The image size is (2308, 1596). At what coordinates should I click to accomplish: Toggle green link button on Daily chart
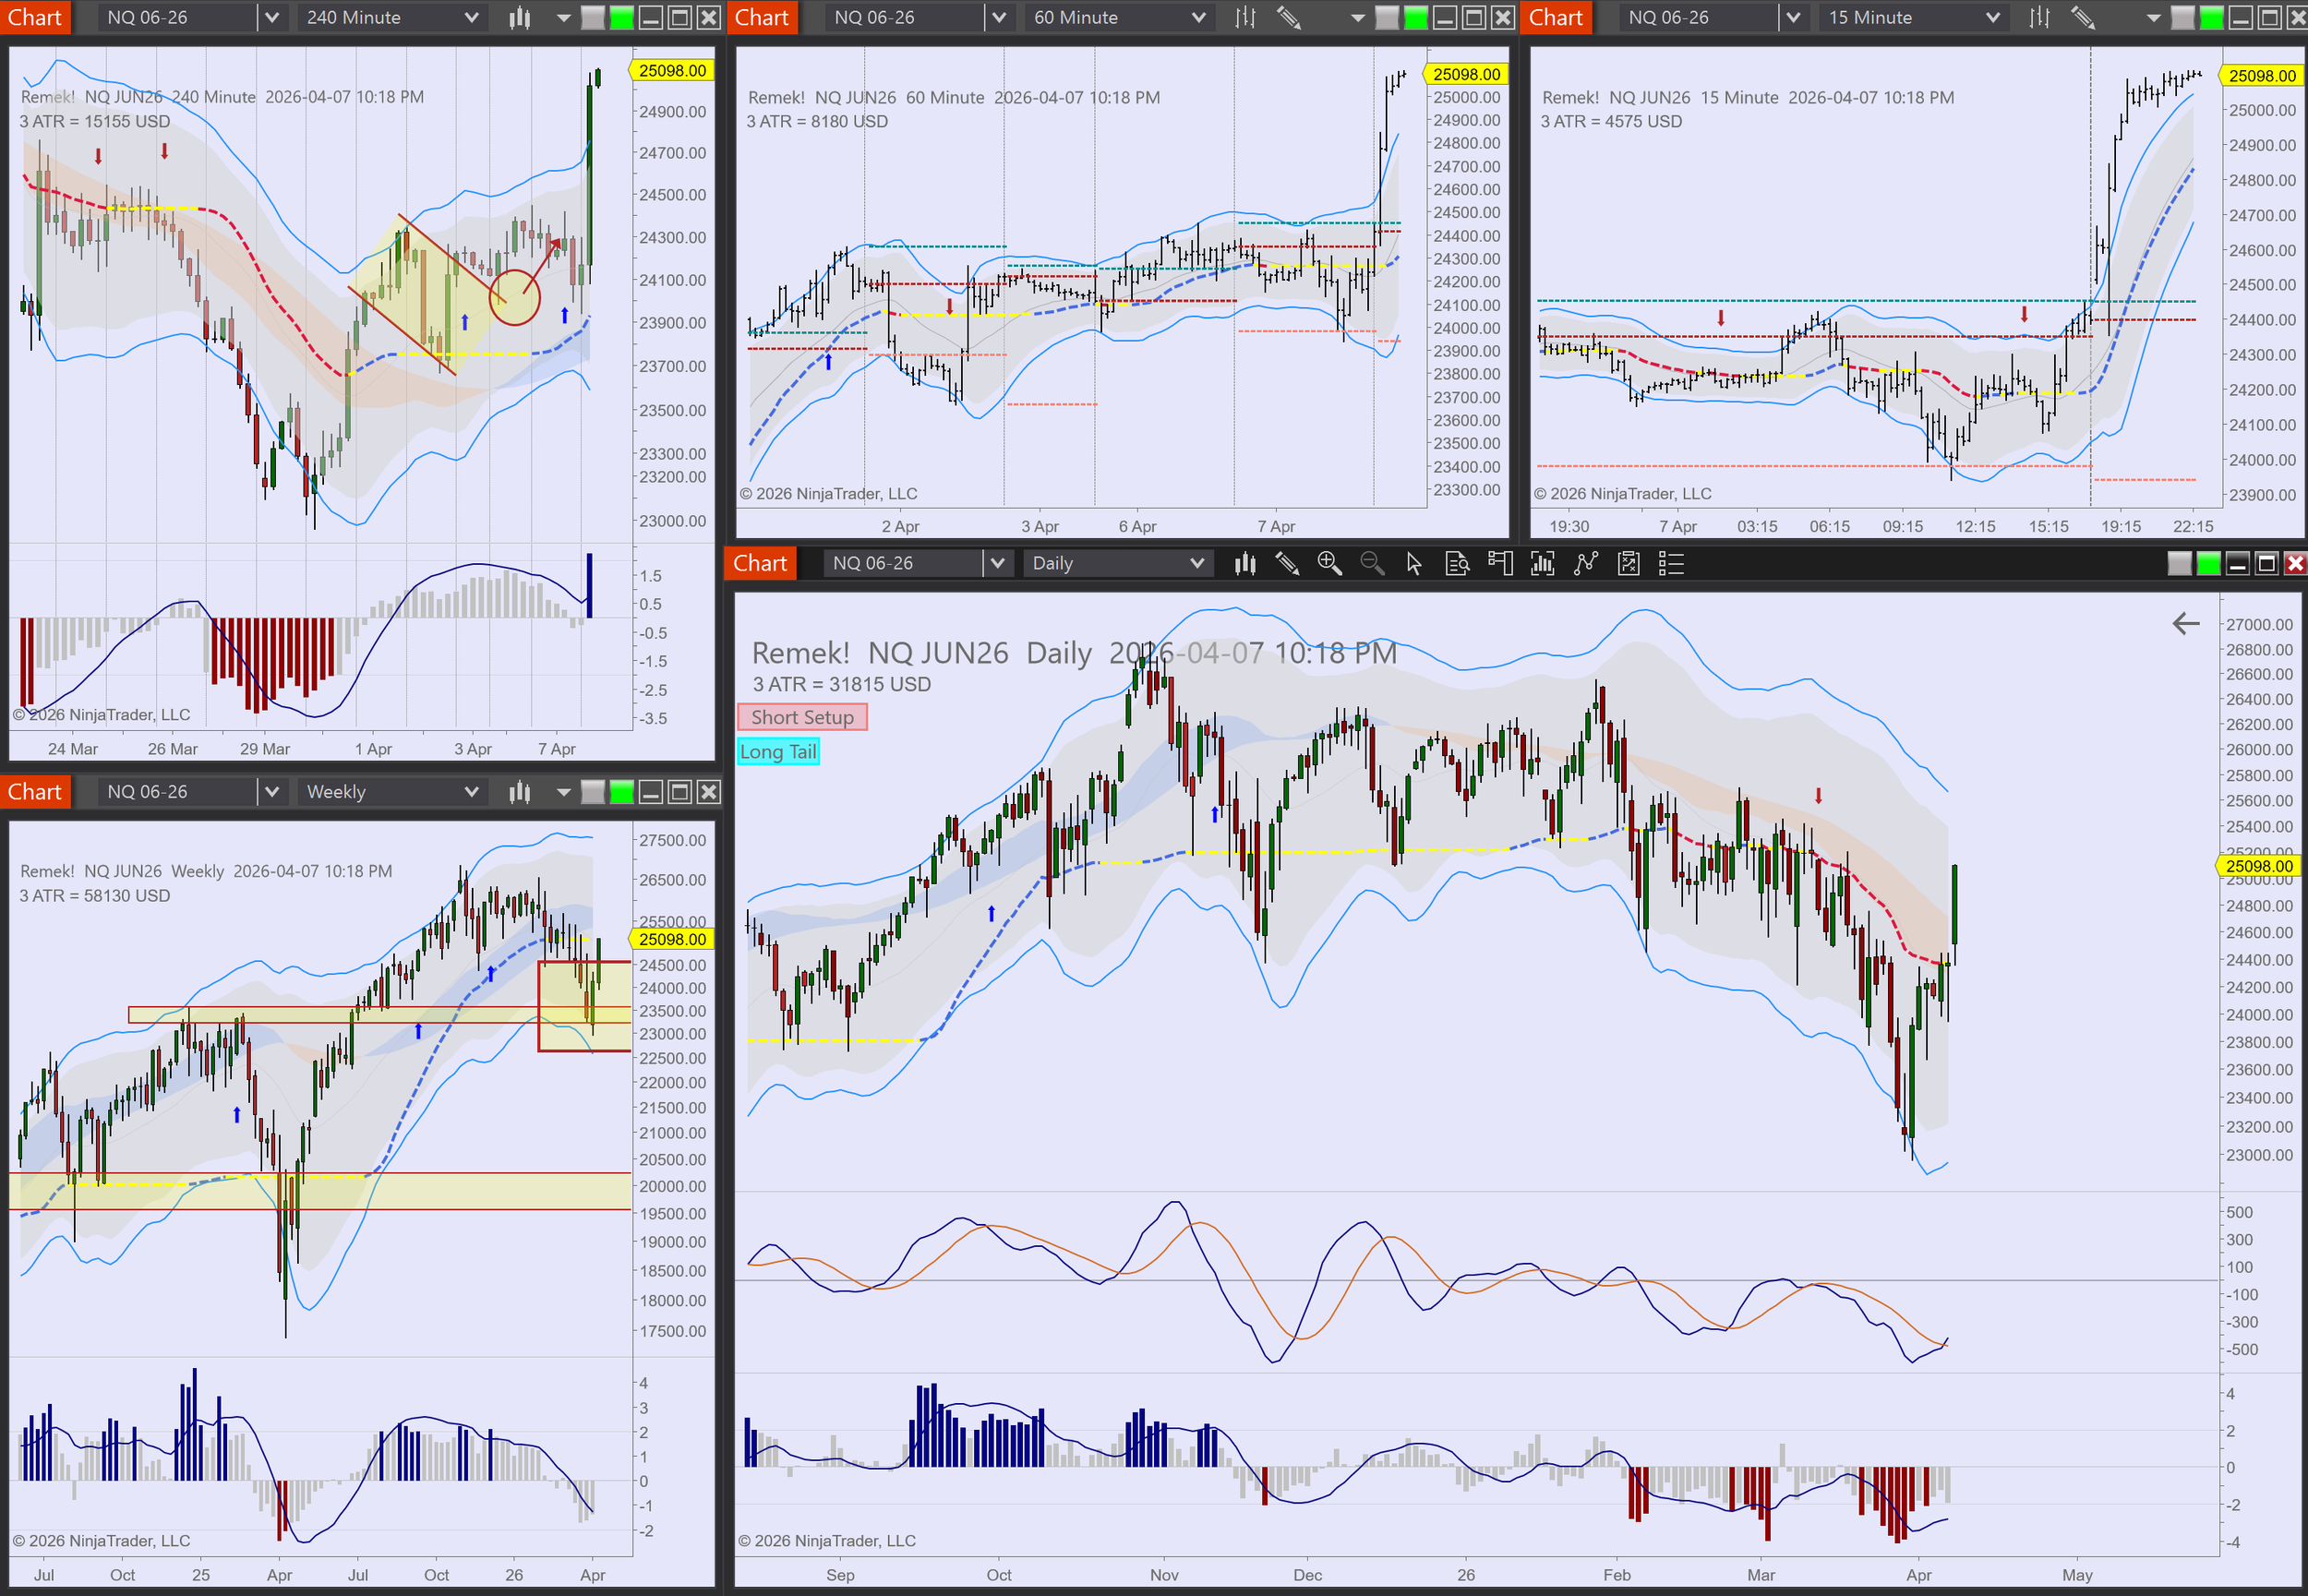(2209, 564)
